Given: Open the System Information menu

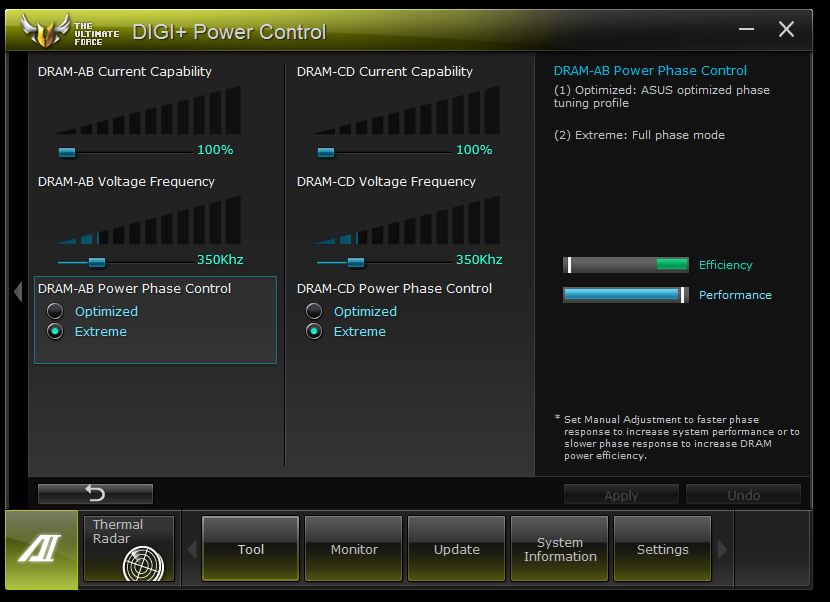Looking at the screenshot, I should pyautogui.click(x=560, y=549).
